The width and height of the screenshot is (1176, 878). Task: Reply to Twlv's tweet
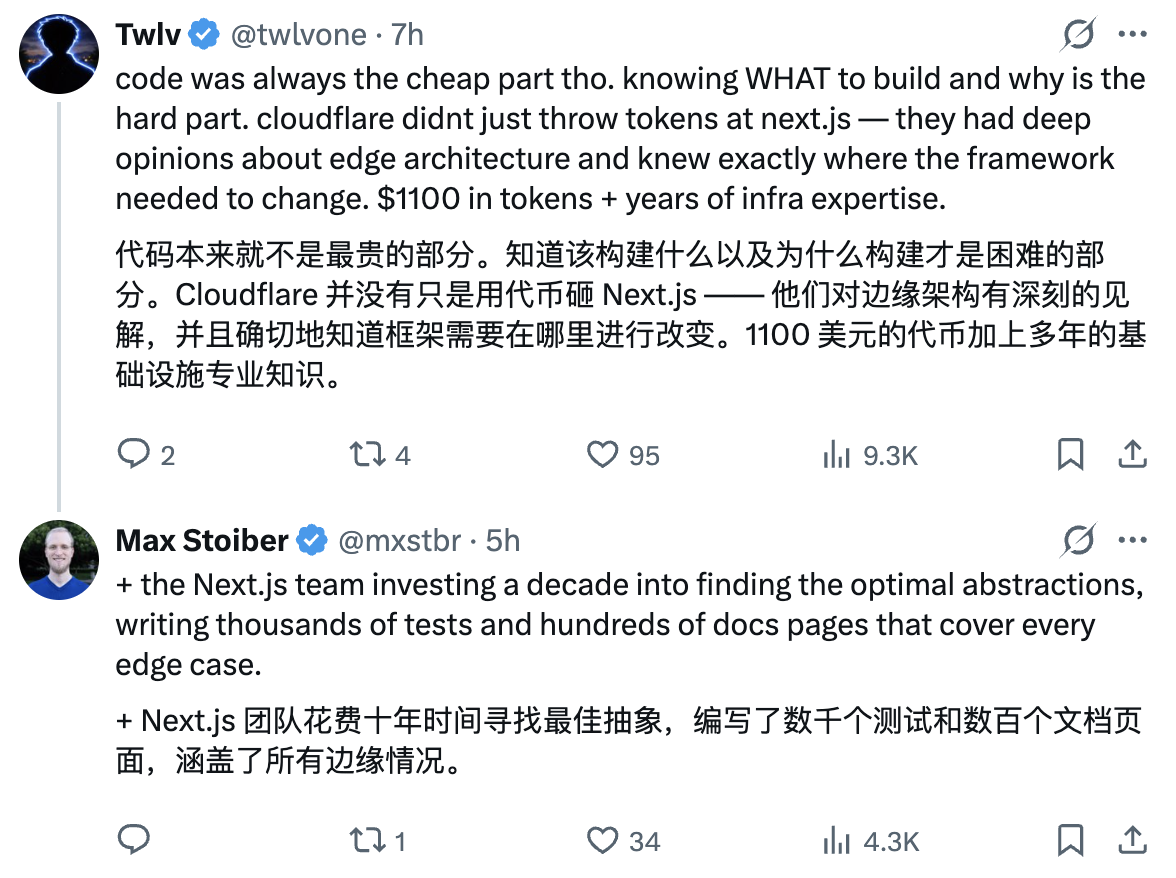(x=133, y=455)
